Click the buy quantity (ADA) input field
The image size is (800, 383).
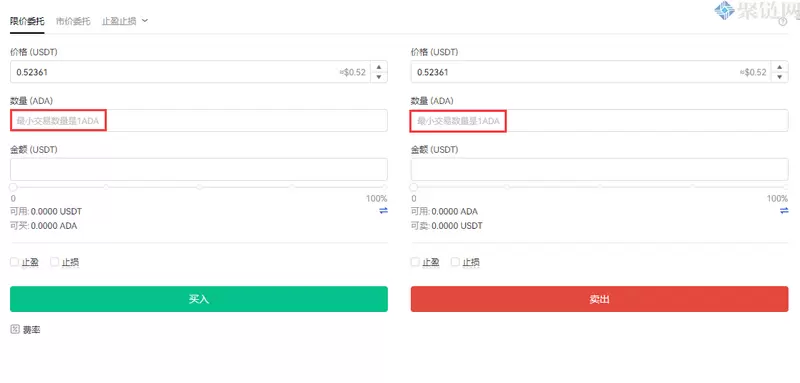pos(199,121)
